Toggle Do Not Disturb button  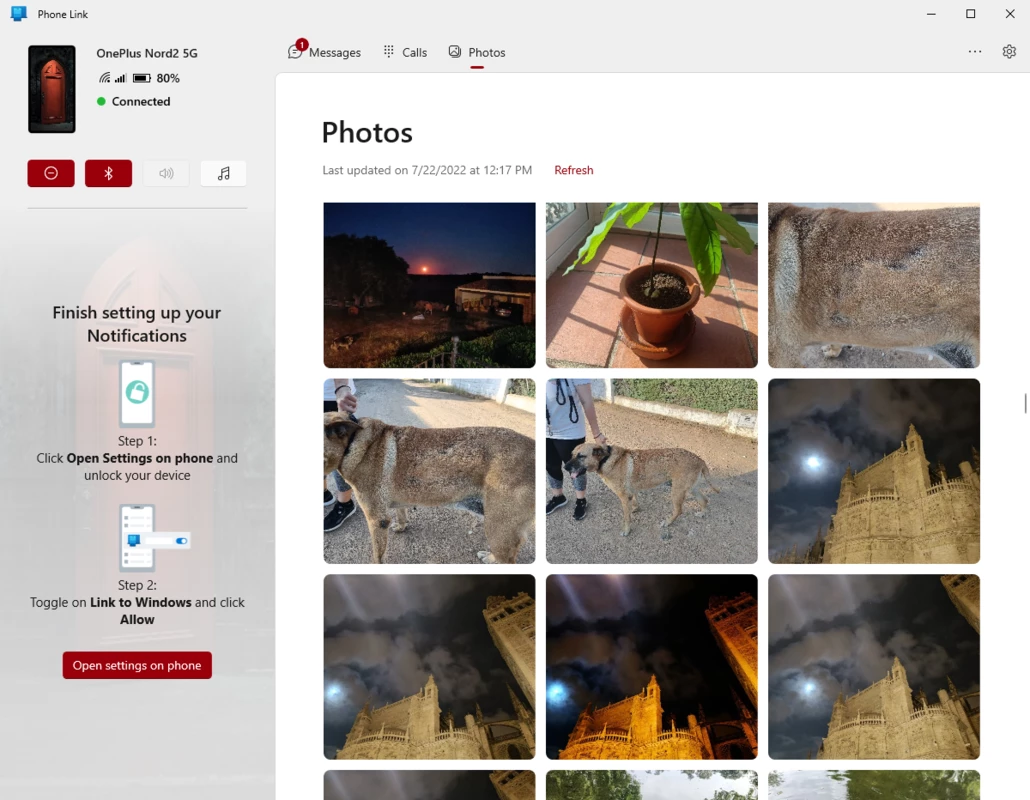click(x=51, y=173)
